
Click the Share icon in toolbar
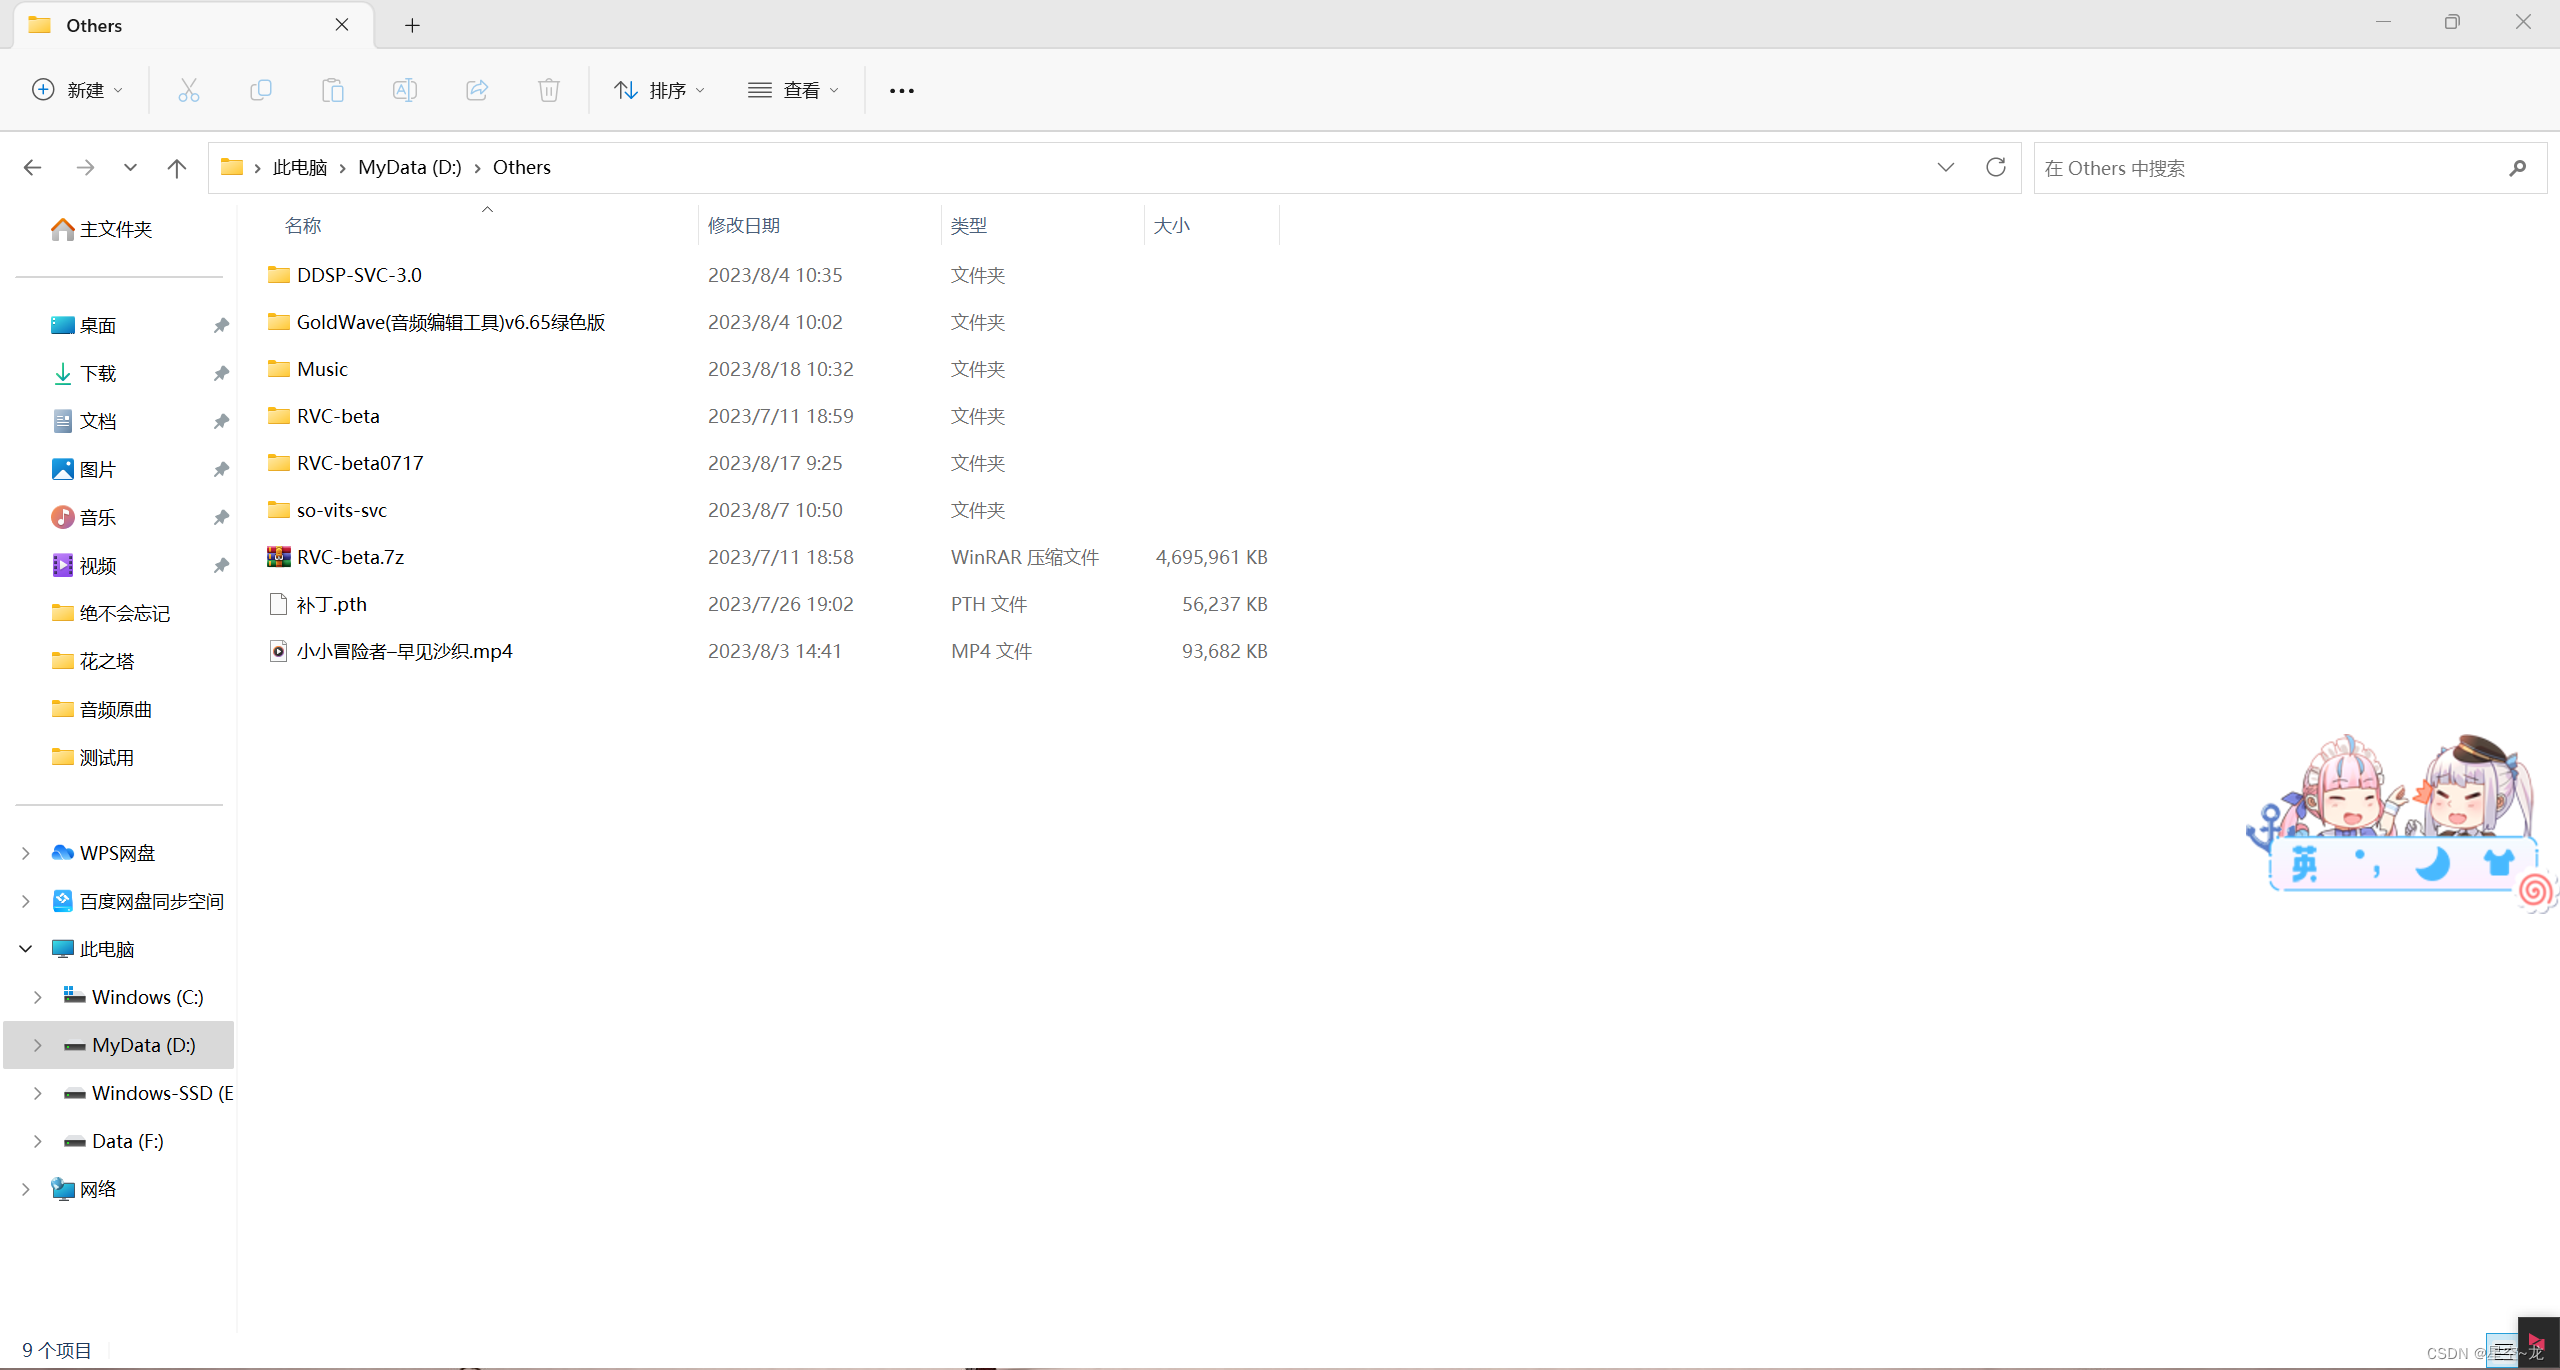477,90
